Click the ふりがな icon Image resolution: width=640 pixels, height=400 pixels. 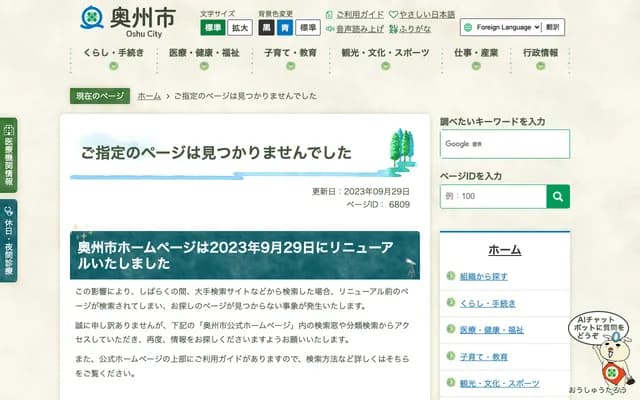point(393,29)
